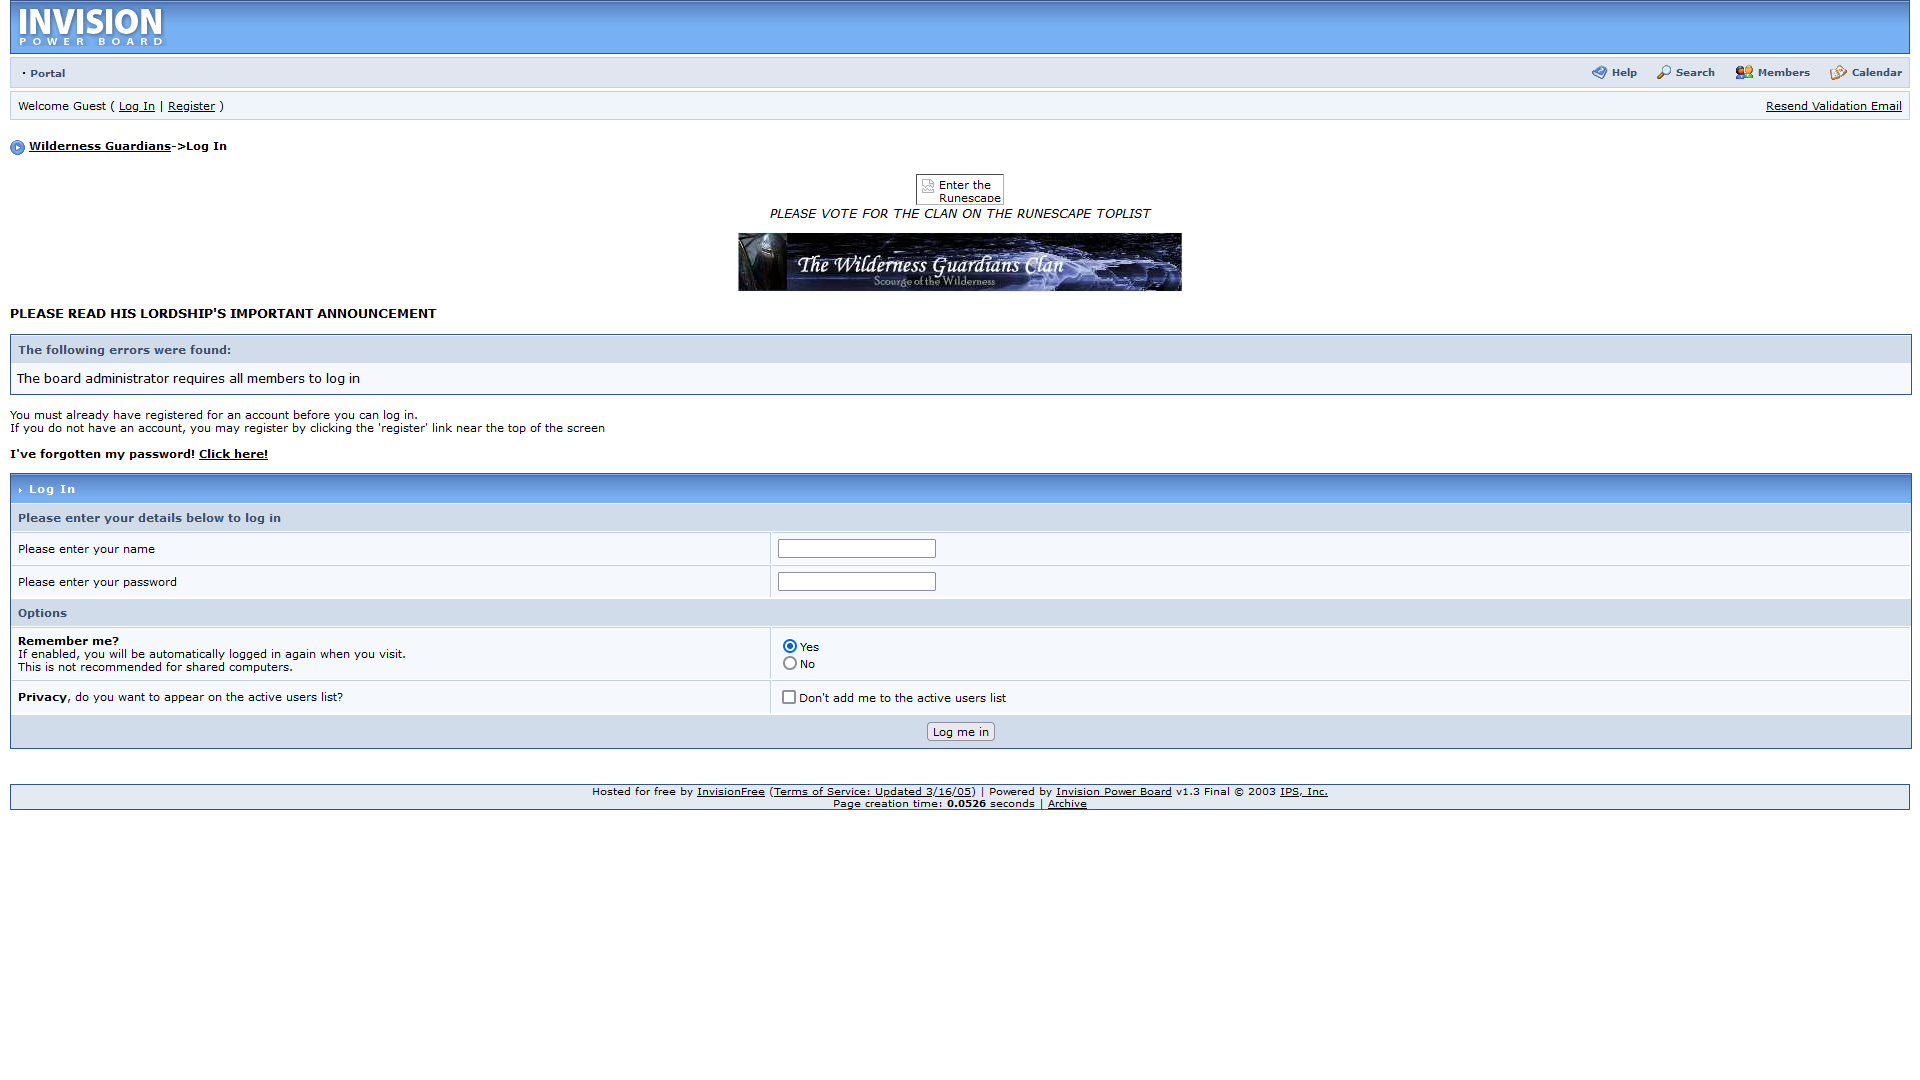Viewport: 1920px width, 1080px height.
Task: Open the Portal menu item
Action: (47, 73)
